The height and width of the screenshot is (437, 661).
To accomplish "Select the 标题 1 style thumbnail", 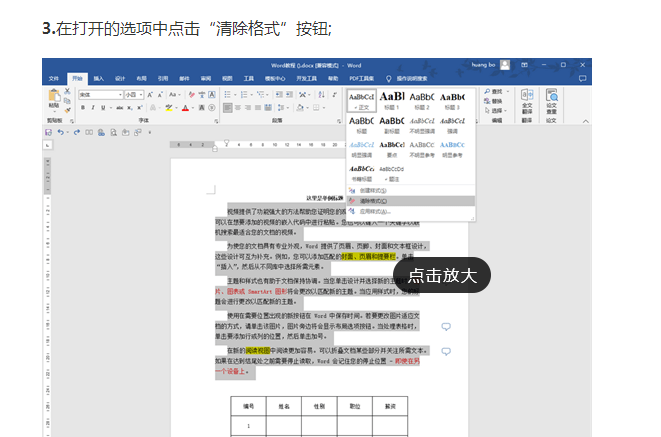I will click(x=392, y=101).
